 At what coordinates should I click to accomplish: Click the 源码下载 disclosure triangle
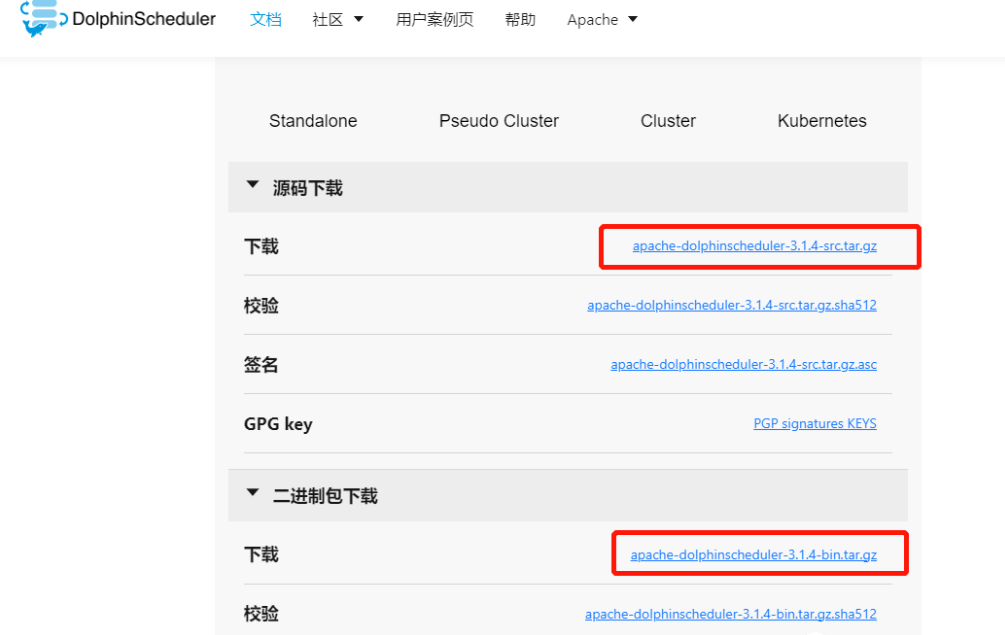point(252,185)
